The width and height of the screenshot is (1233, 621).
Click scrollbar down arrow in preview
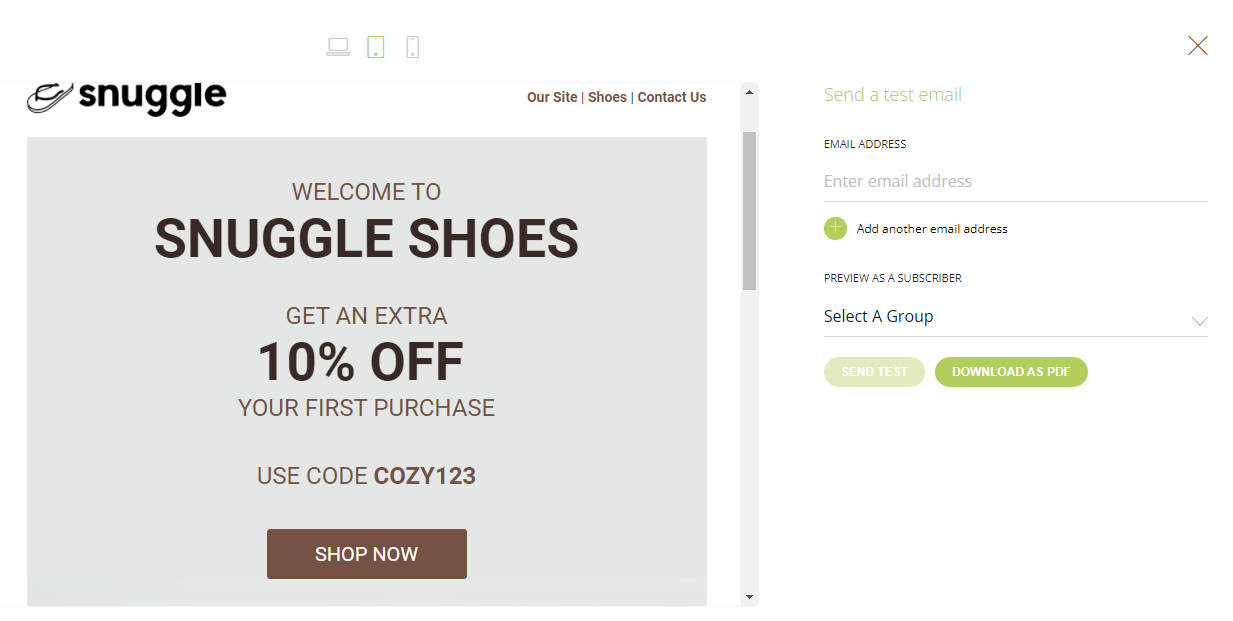pos(749,596)
